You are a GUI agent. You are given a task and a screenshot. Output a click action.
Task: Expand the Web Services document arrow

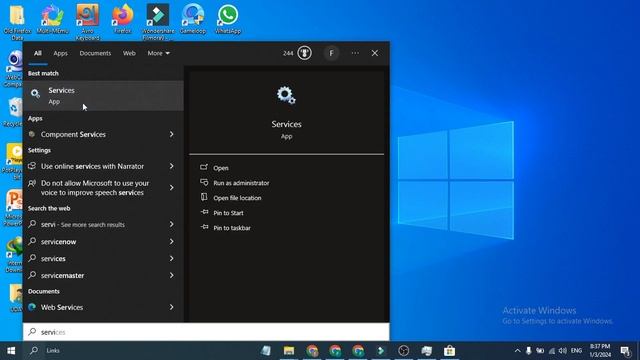coord(171,307)
